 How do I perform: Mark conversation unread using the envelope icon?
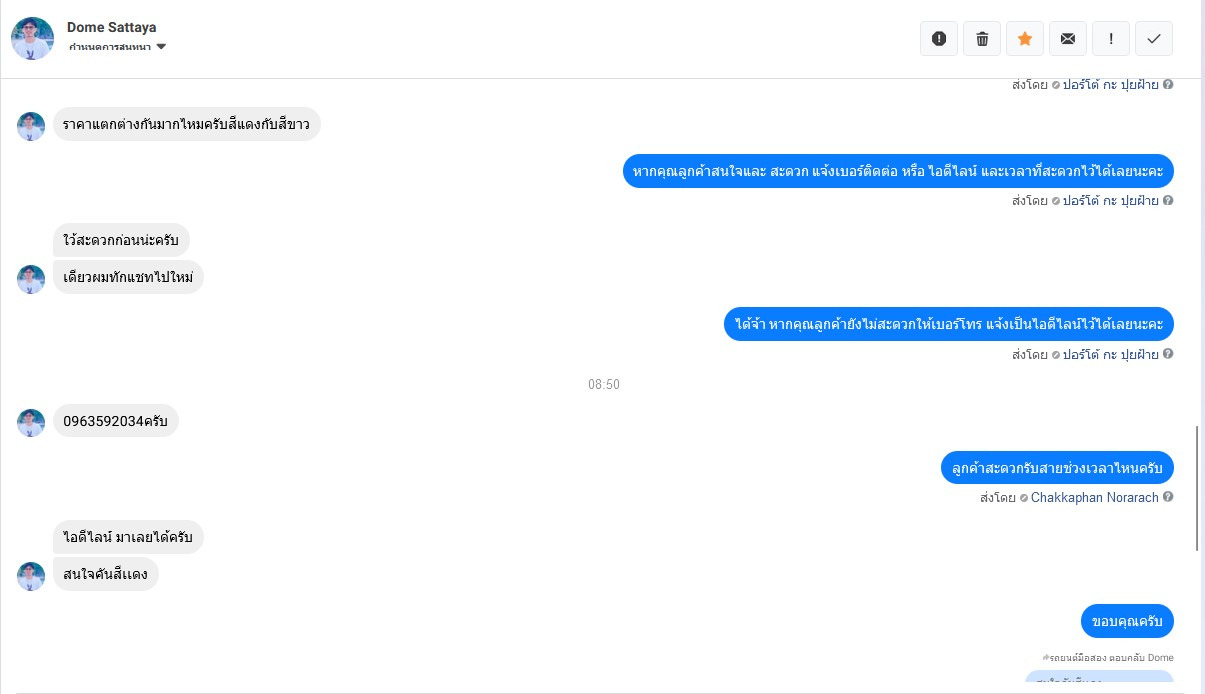(1068, 38)
